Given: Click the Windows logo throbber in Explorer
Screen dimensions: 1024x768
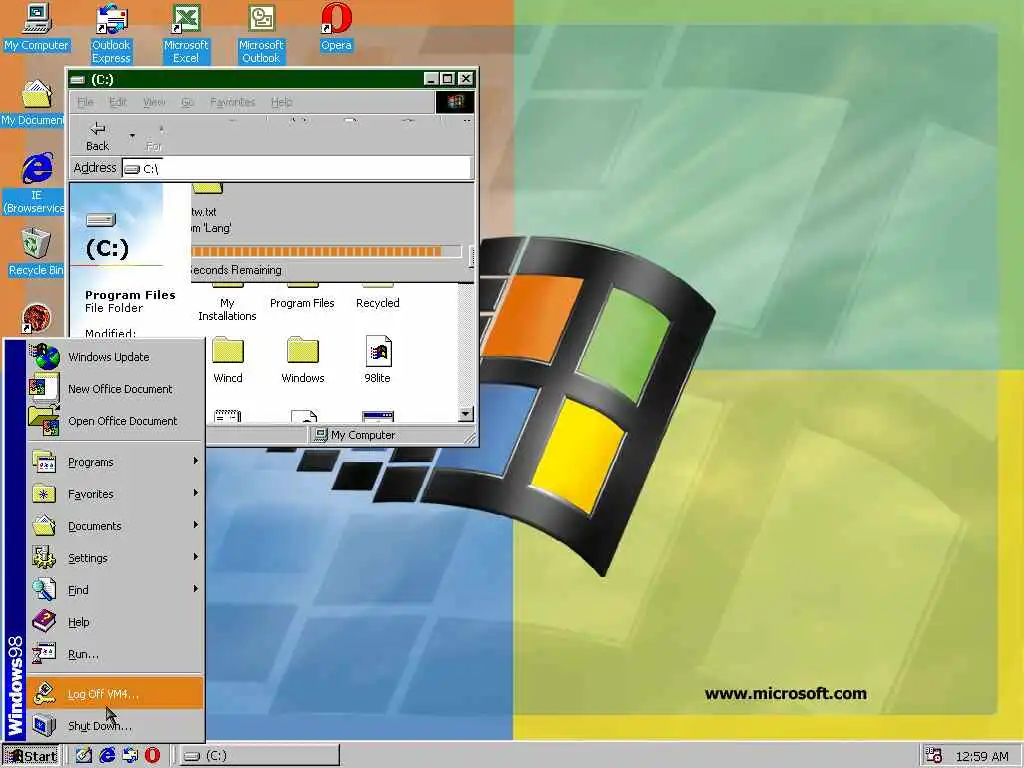Looking at the screenshot, I should (x=455, y=102).
